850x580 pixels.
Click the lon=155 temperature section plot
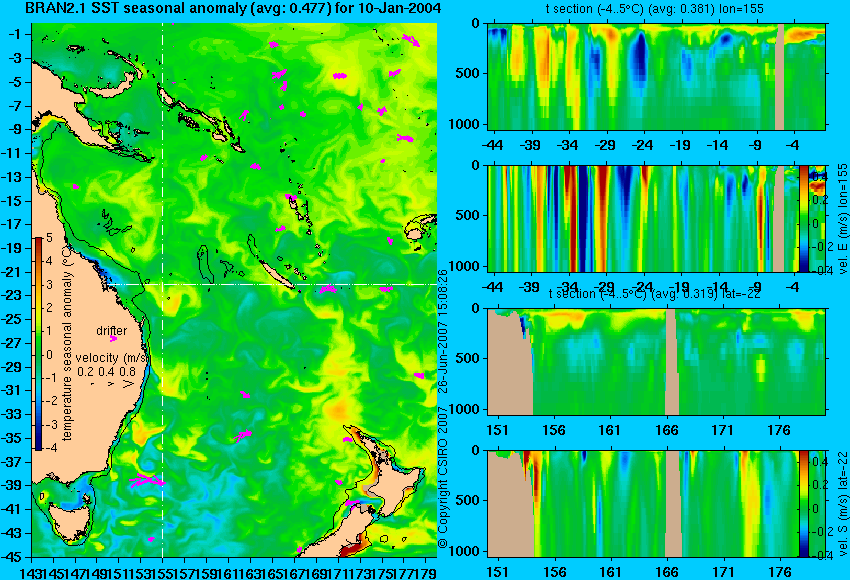click(x=656, y=76)
